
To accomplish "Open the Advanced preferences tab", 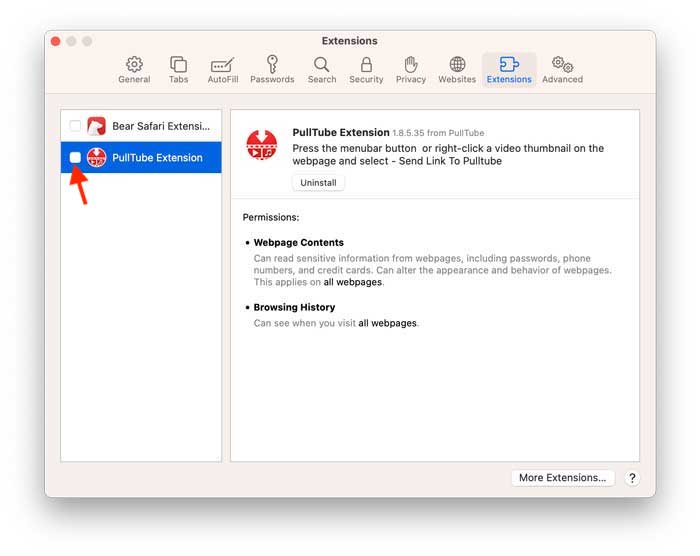I will (562, 70).
